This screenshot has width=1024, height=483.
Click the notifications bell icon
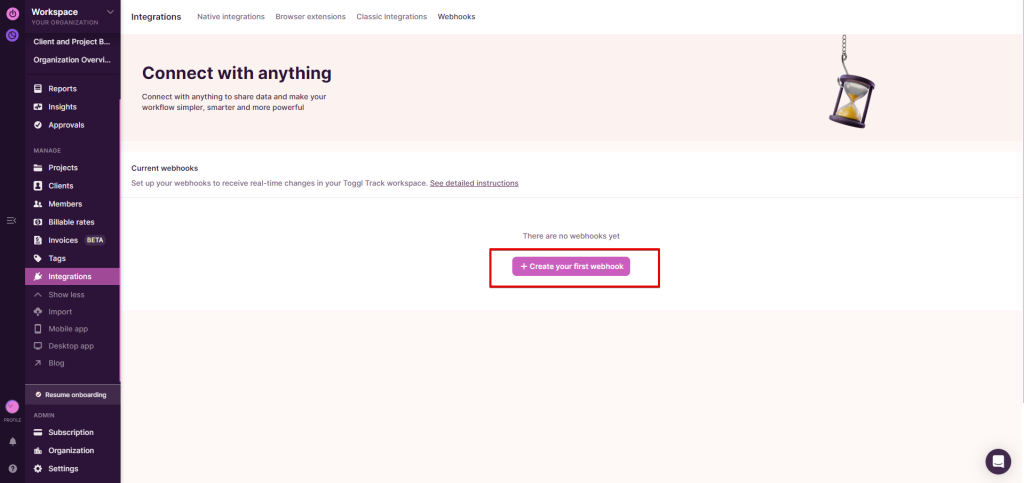point(12,441)
